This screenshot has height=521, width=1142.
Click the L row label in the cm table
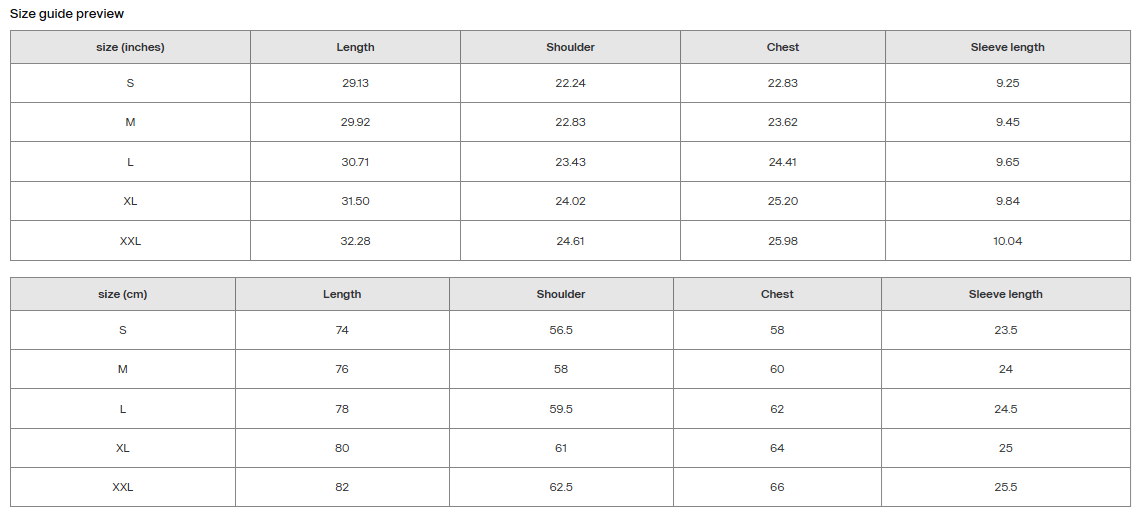123,409
